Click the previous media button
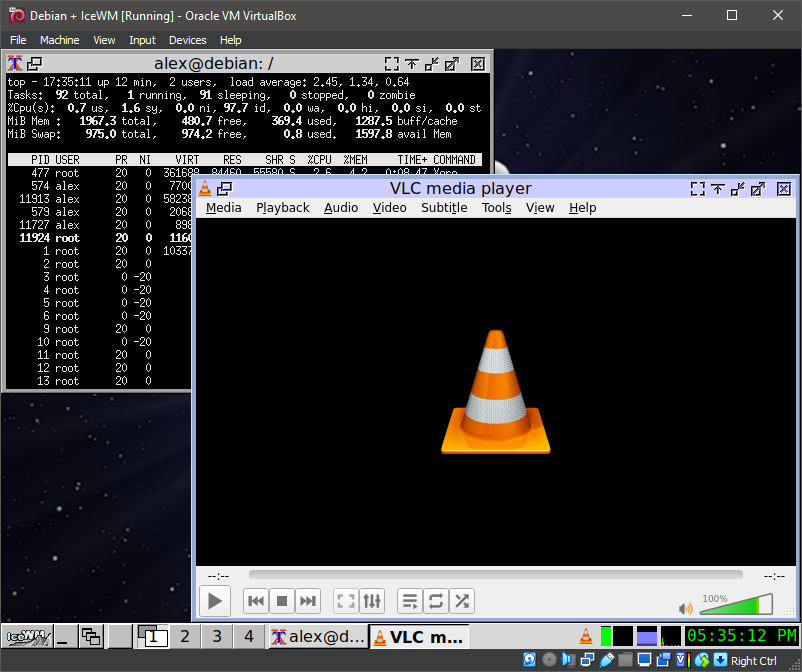 [x=256, y=601]
